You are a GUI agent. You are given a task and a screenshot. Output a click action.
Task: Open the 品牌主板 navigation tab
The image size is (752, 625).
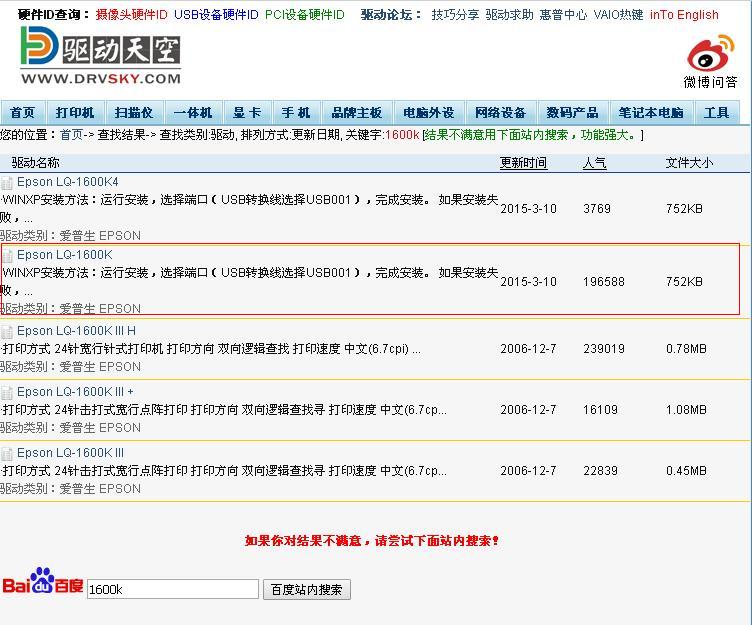357,113
